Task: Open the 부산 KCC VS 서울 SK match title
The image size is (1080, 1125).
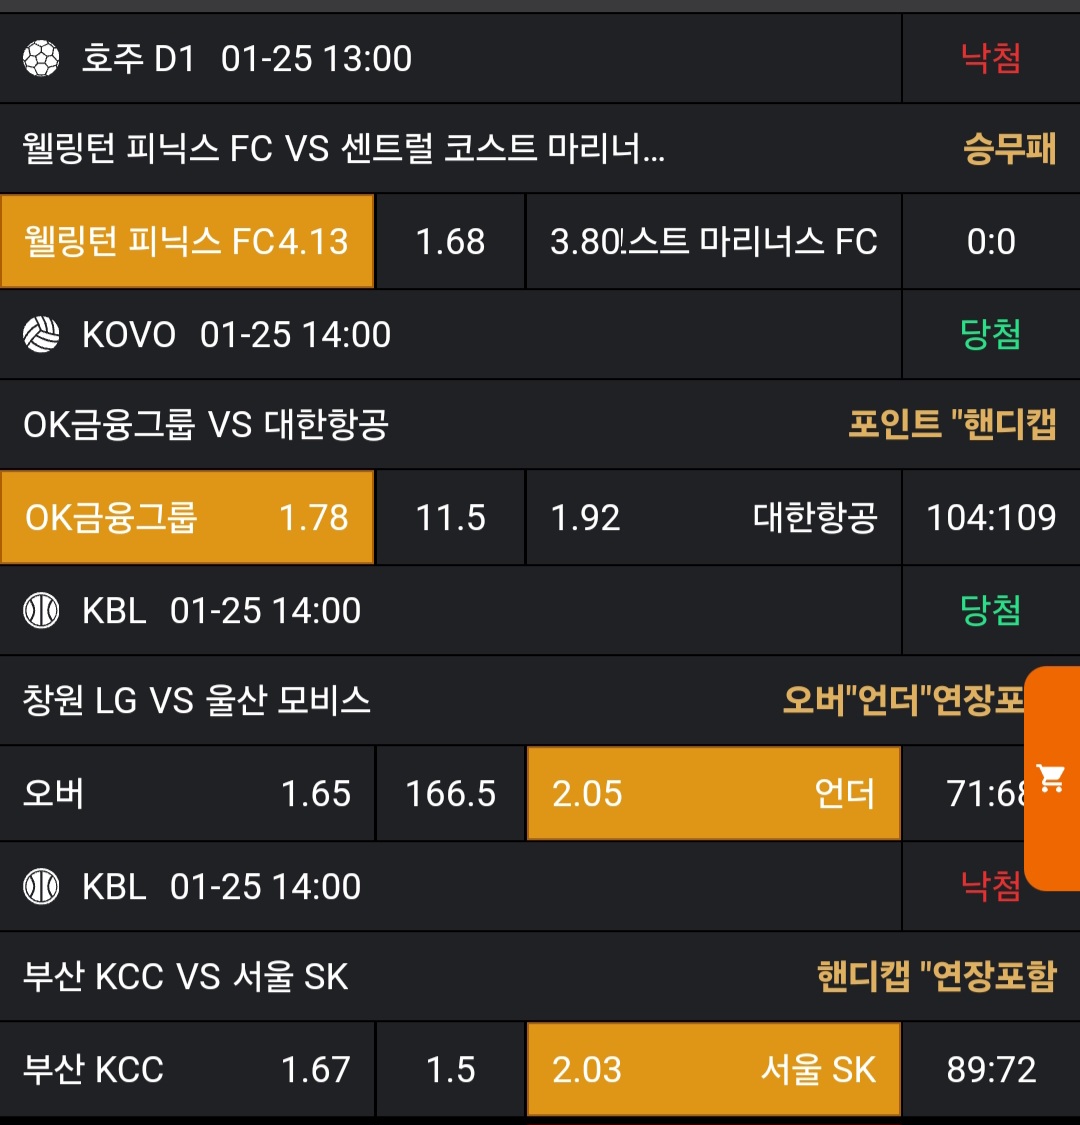Action: (185, 978)
